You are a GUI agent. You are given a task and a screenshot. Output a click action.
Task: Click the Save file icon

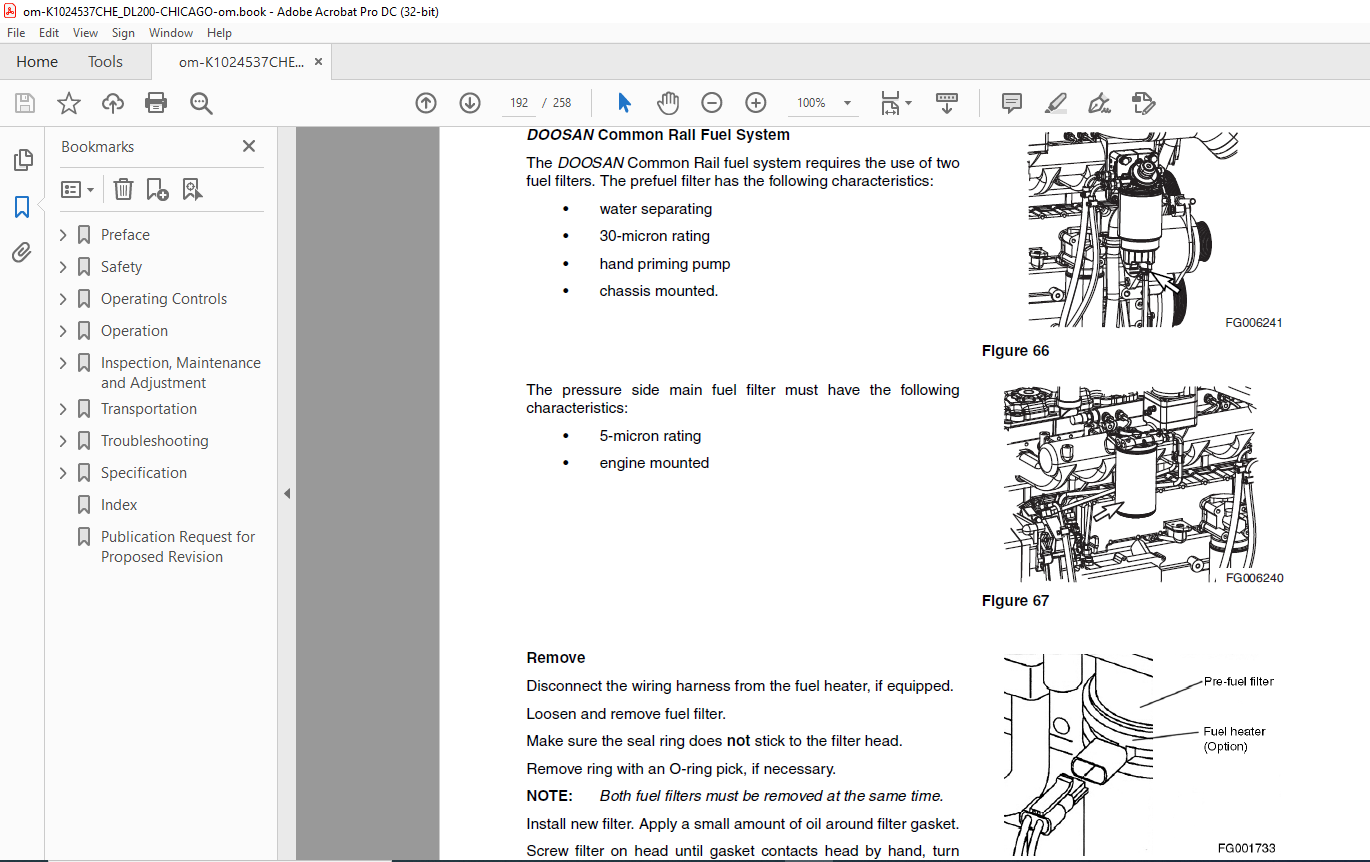[25, 103]
